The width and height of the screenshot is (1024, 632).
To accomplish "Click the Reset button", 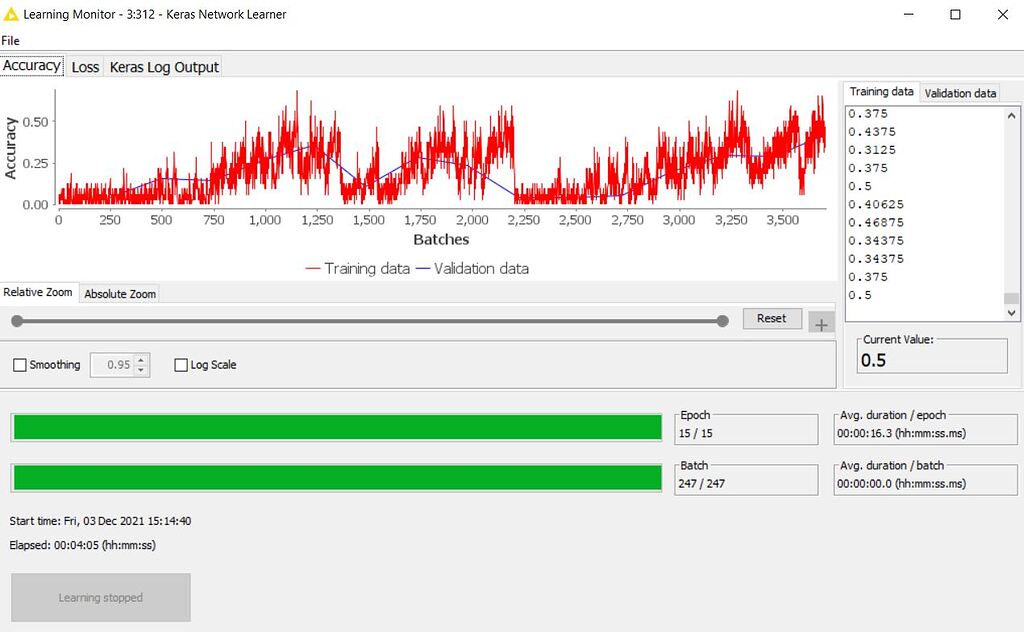I will click(x=771, y=318).
